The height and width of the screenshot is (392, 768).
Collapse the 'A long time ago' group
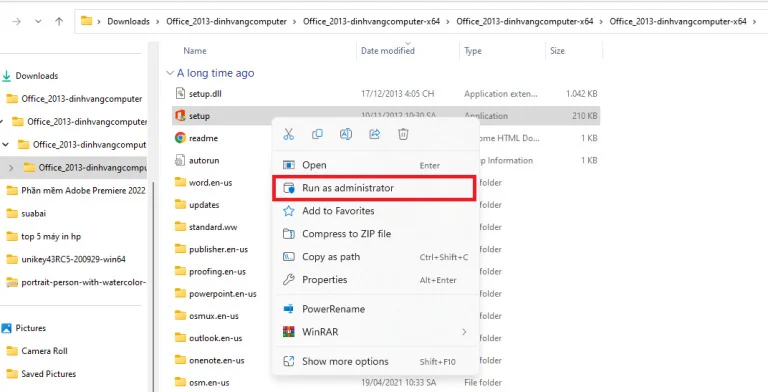click(x=170, y=73)
